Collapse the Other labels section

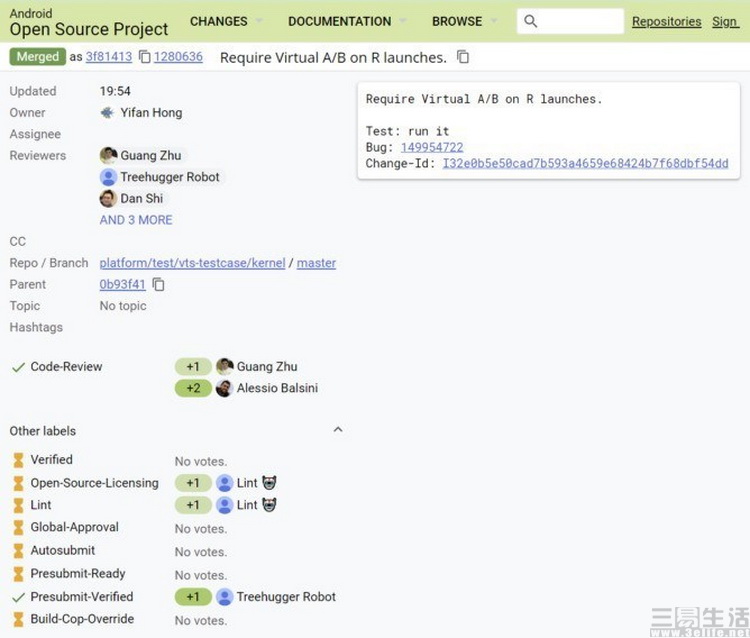tap(338, 429)
